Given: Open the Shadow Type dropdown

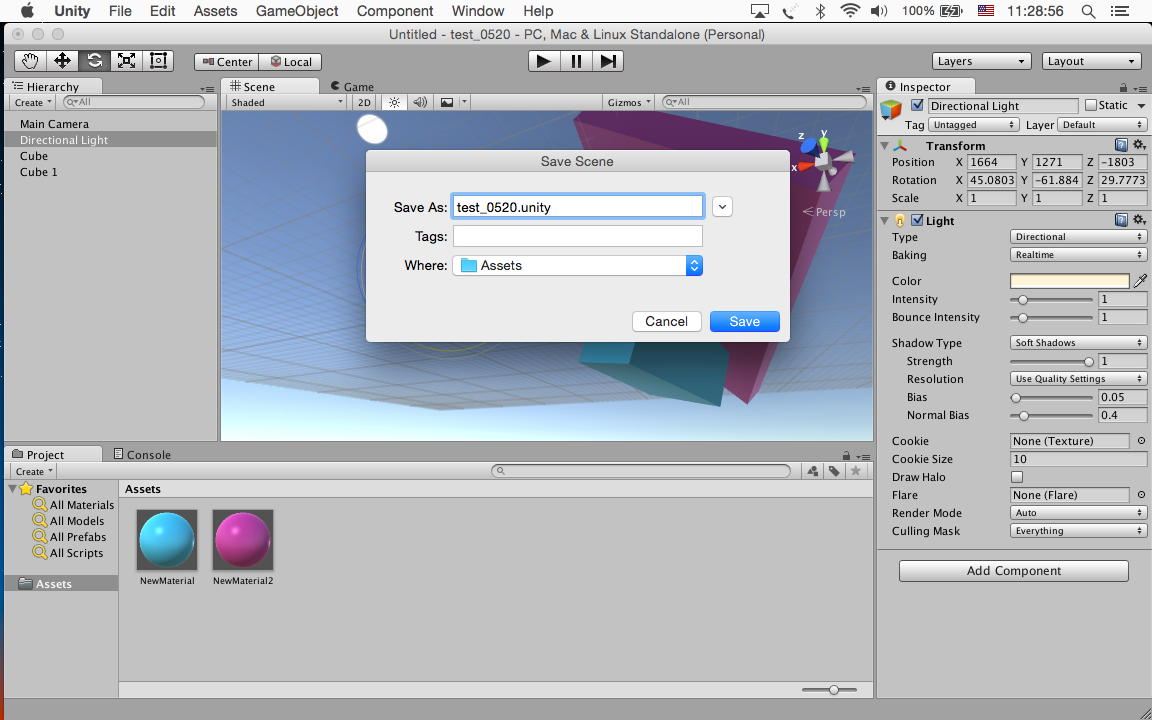Looking at the screenshot, I should click(x=1078, y=343).
